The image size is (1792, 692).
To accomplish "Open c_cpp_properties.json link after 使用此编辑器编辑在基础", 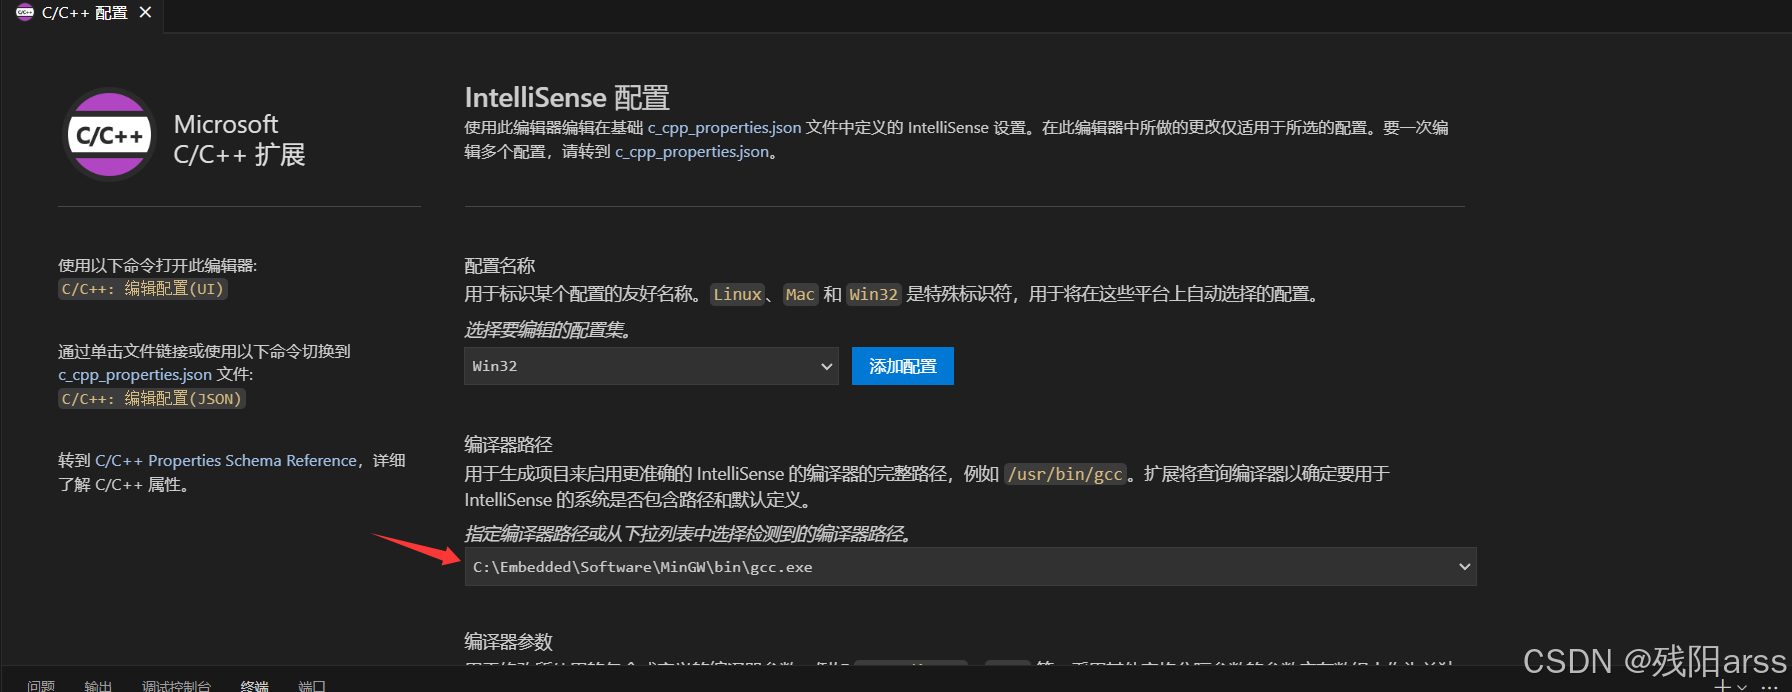I will (724, 127).
